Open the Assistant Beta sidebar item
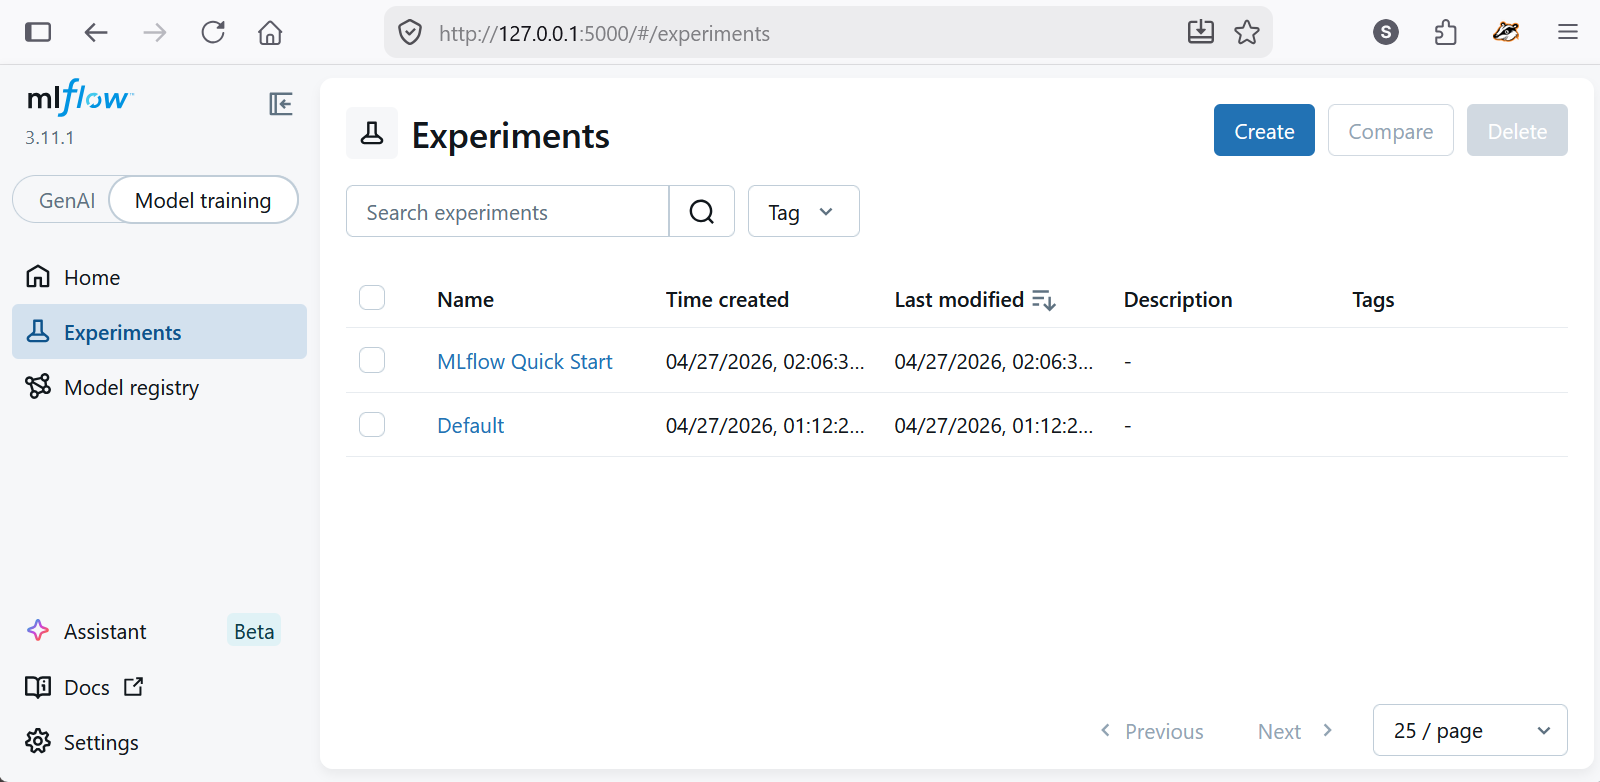1600x782 pixels. (159, 631)
